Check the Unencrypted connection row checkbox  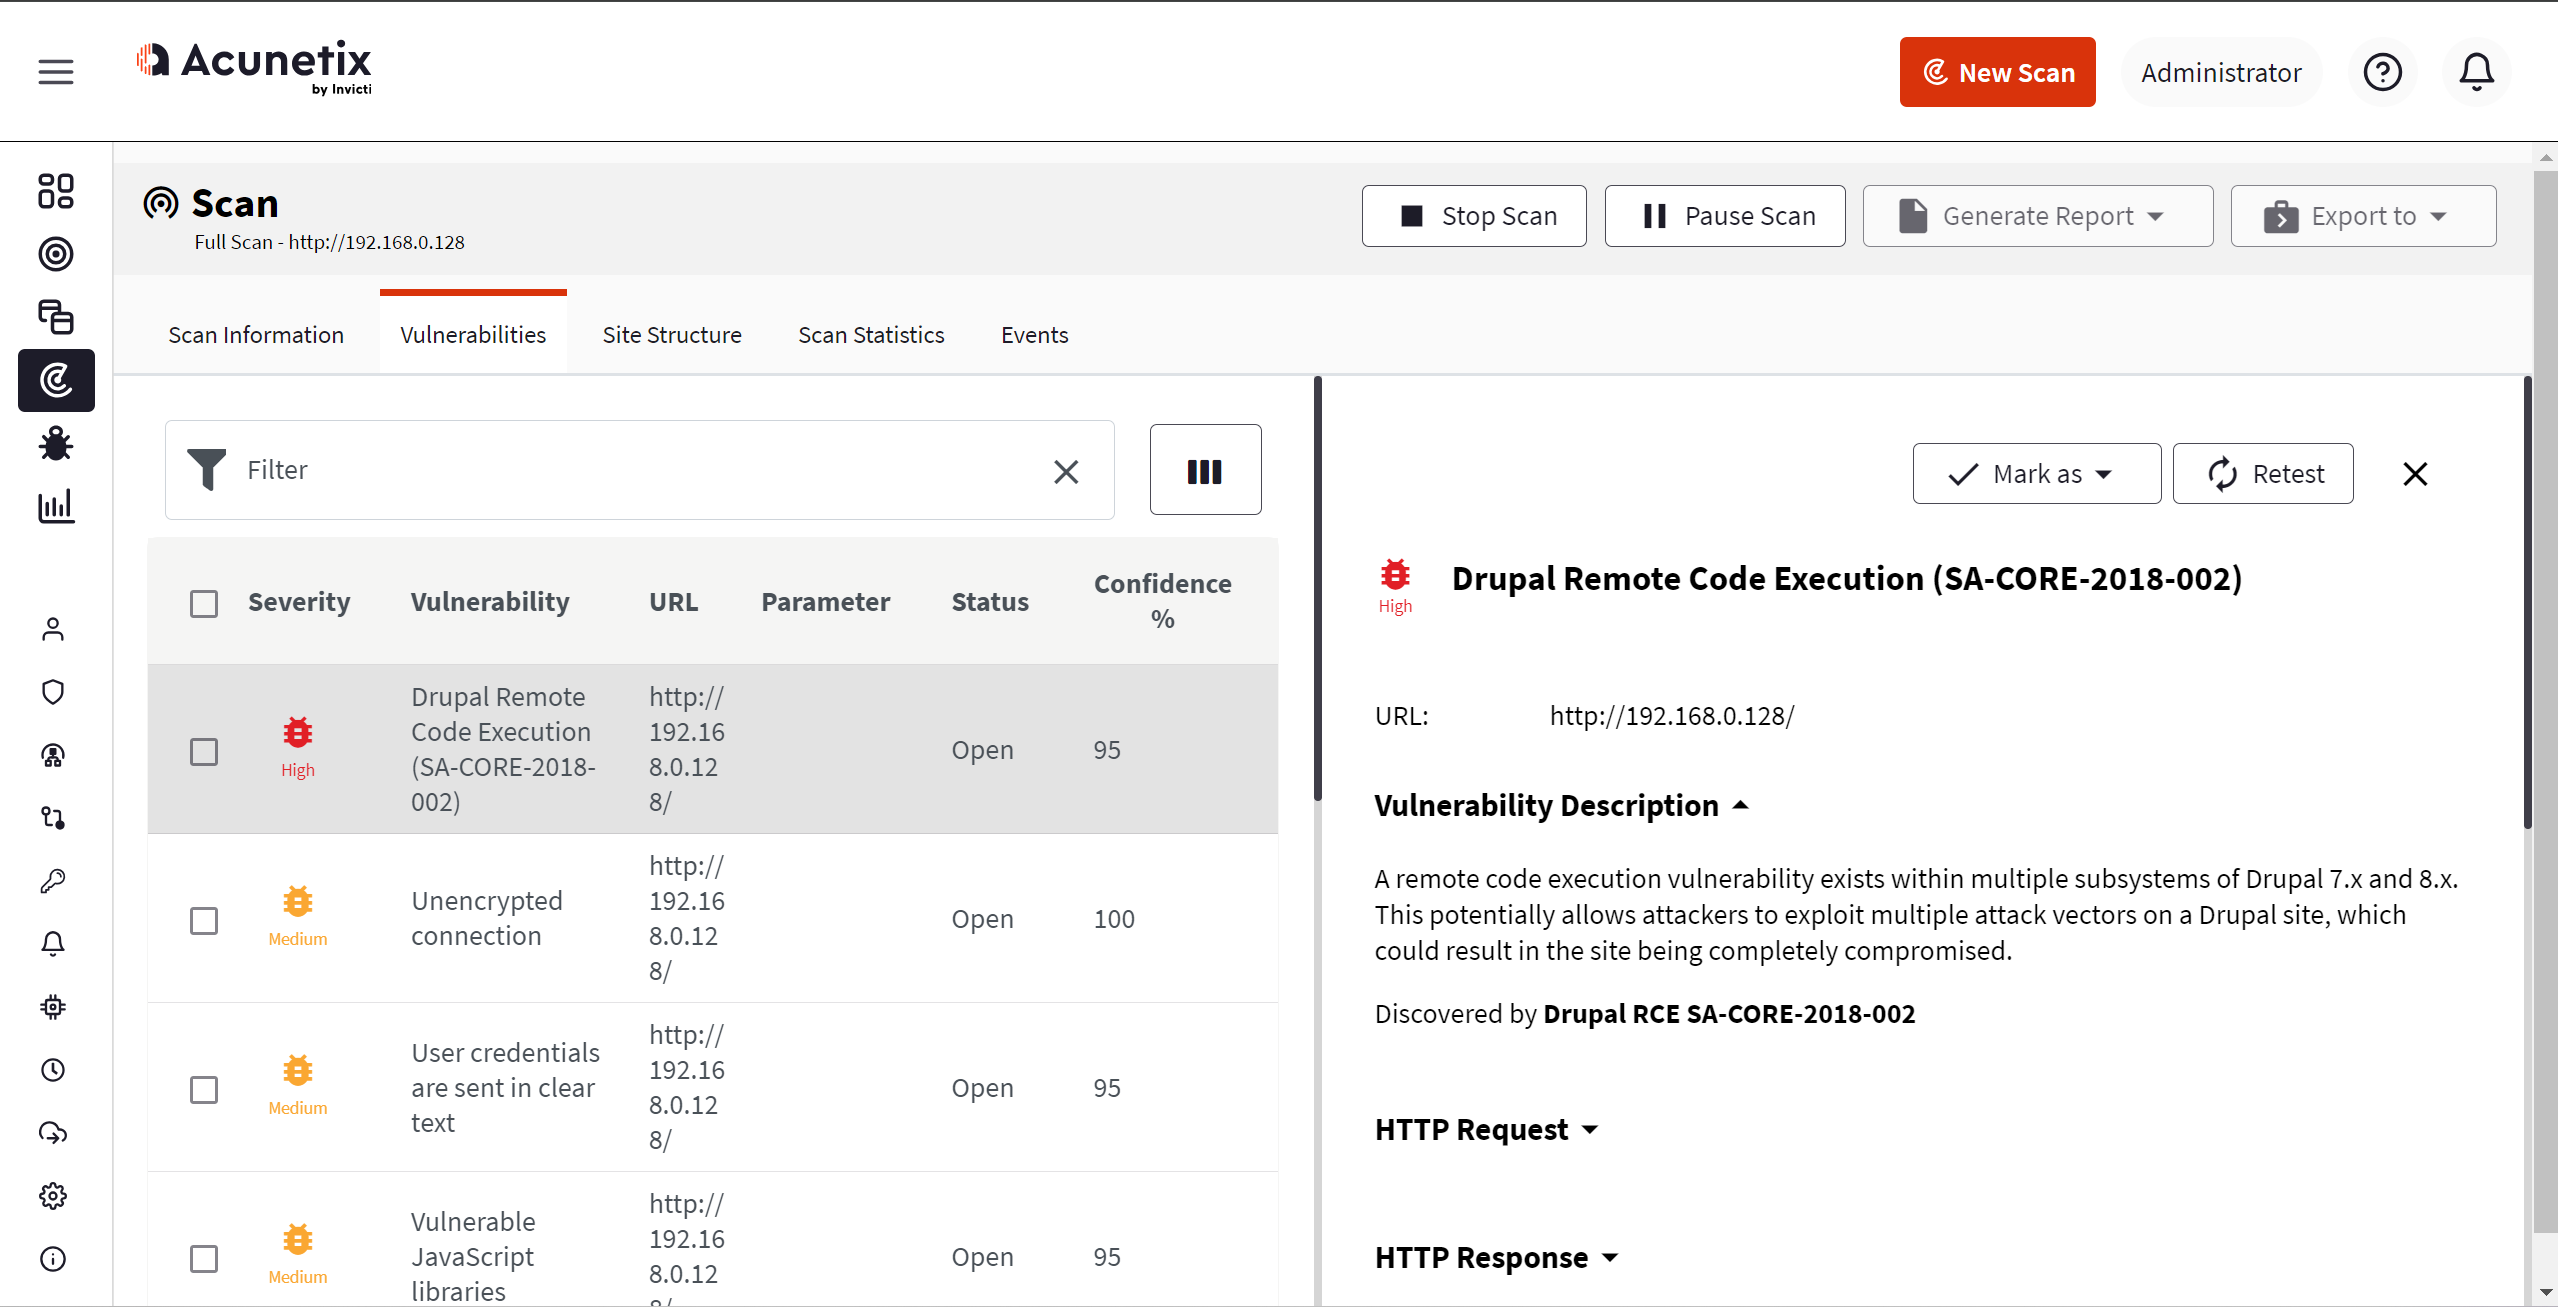[204, 920]
